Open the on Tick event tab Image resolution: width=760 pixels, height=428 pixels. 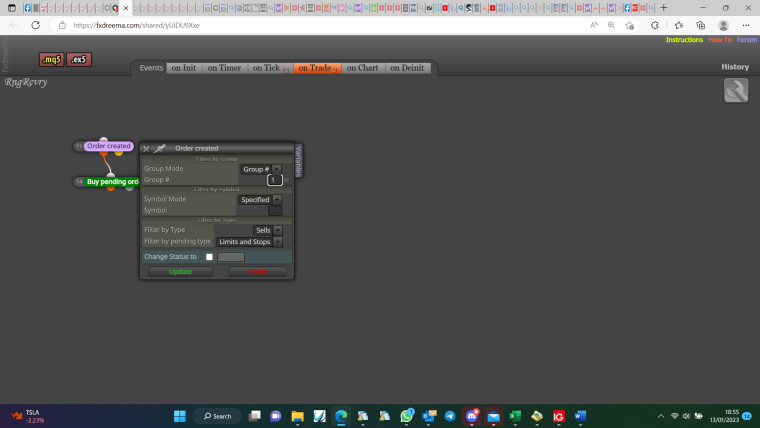pos(270,68)
